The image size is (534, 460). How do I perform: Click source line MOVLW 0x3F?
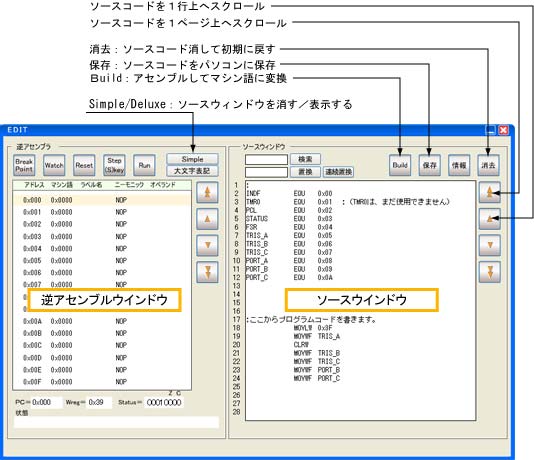[313, 328]
